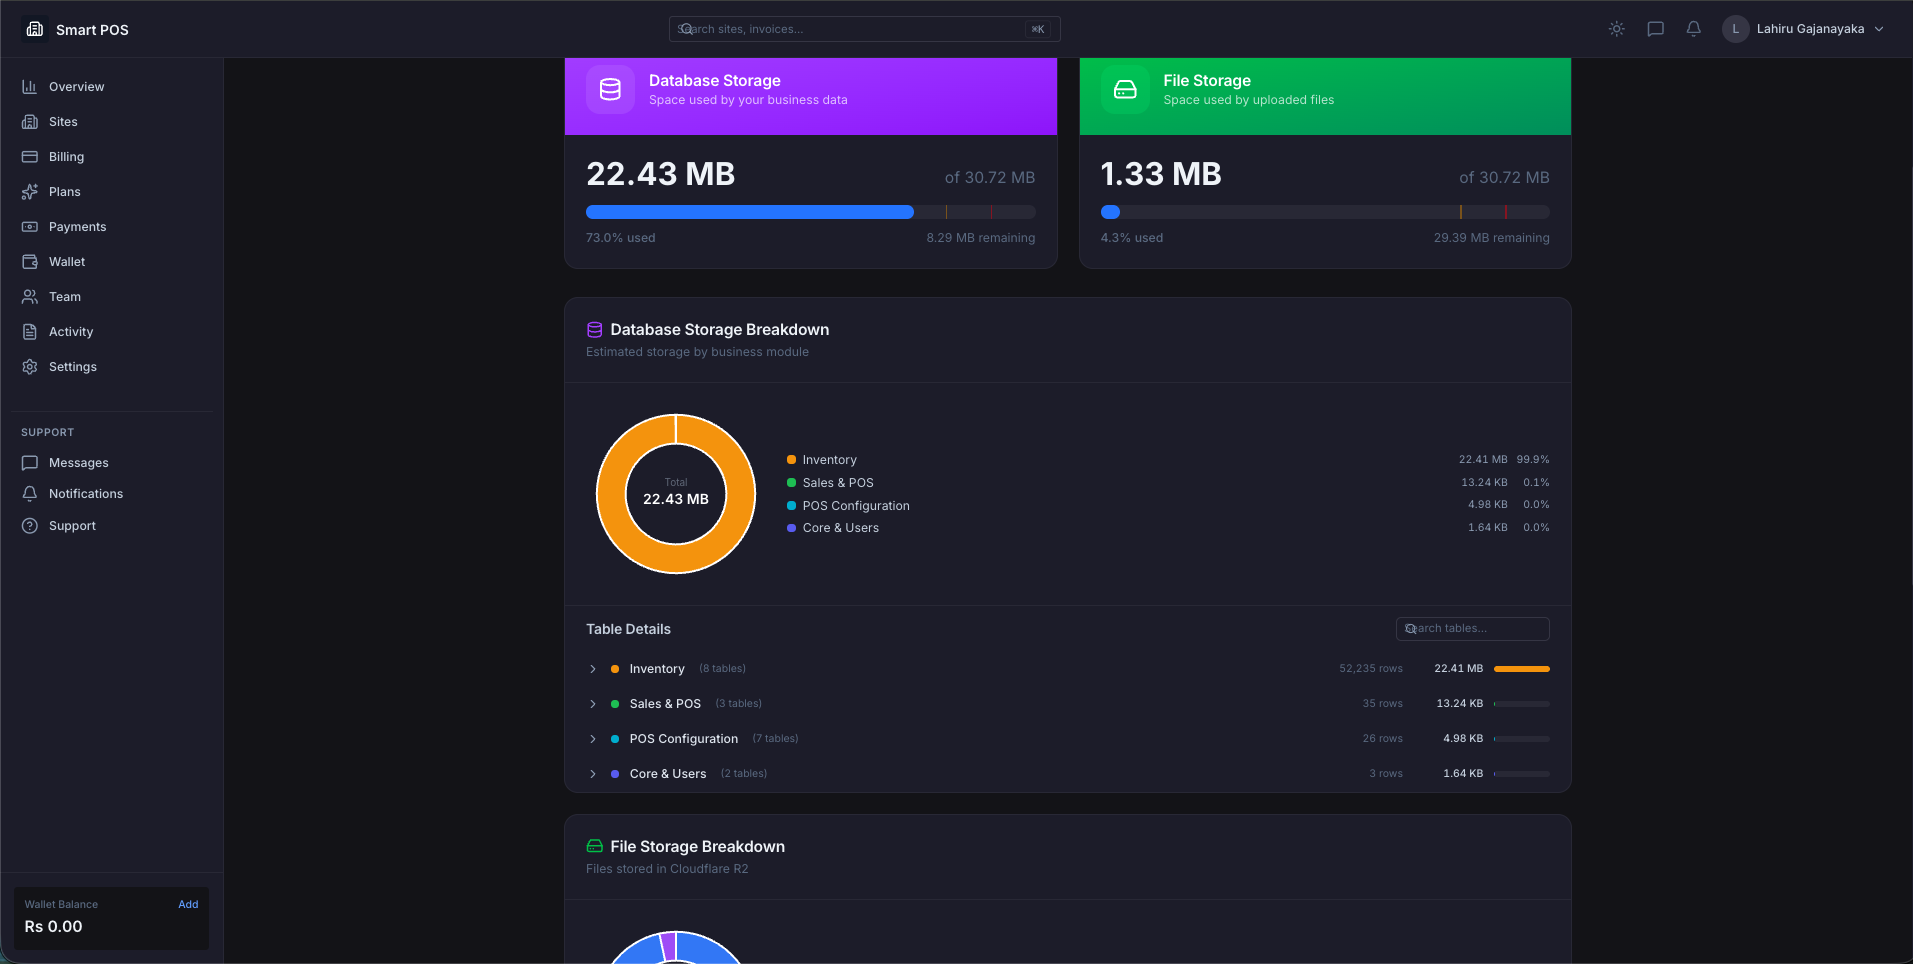
Task: Click the teal POS Configuration legend dot
Action: (791, 506)
